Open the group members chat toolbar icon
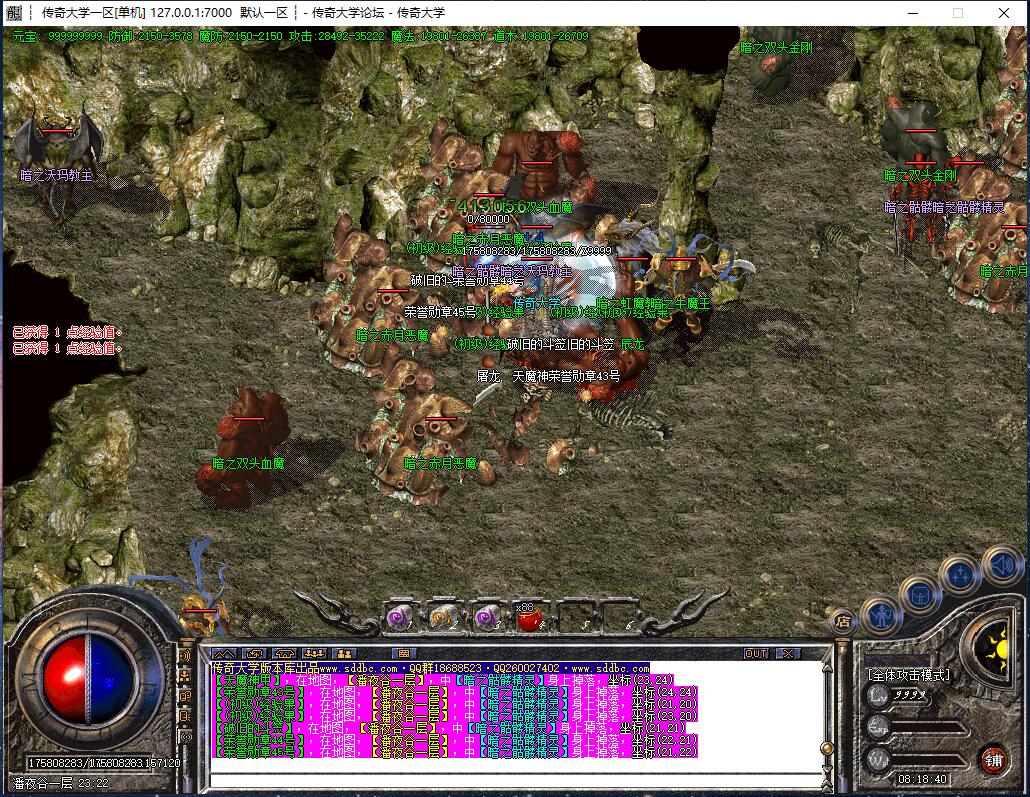 (x=314, y=654)
